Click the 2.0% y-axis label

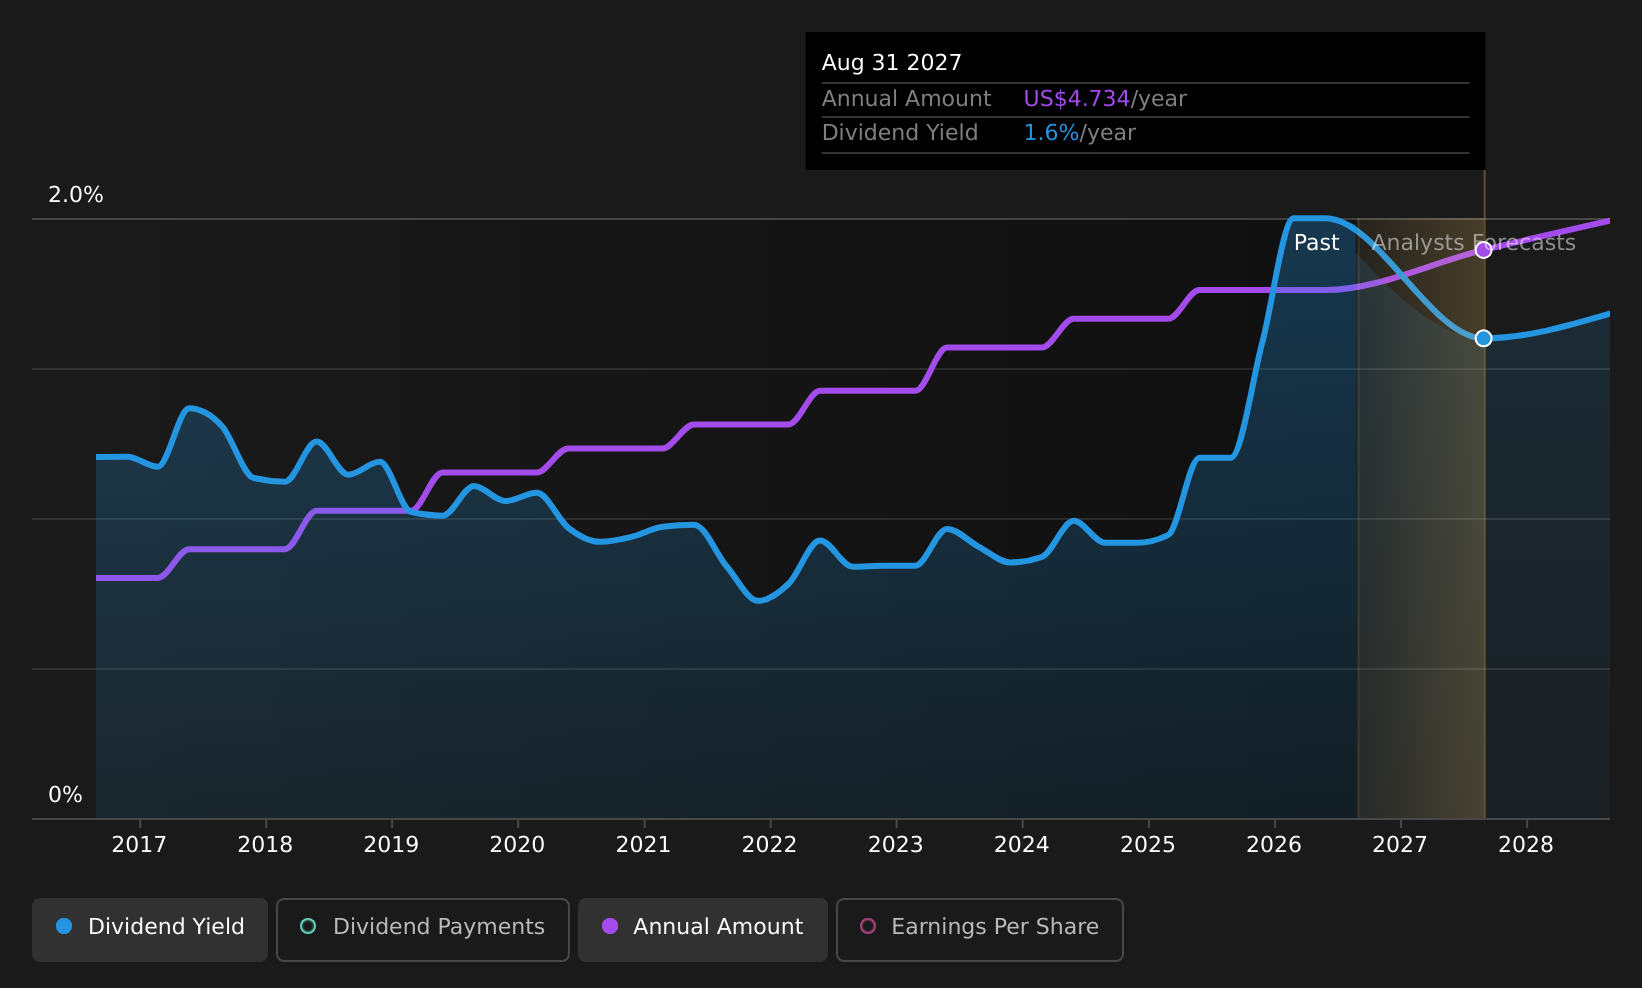(x=76, y=195)
